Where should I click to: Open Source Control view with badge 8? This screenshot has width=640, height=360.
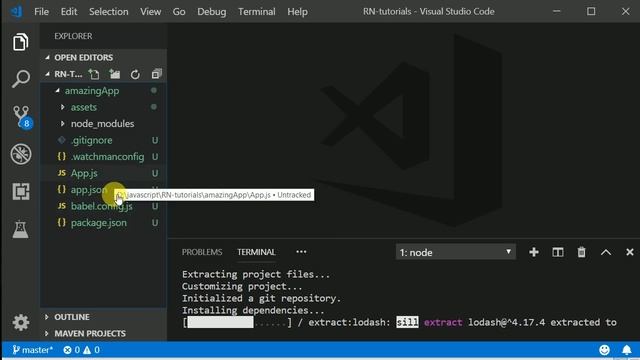pos(21,117)
